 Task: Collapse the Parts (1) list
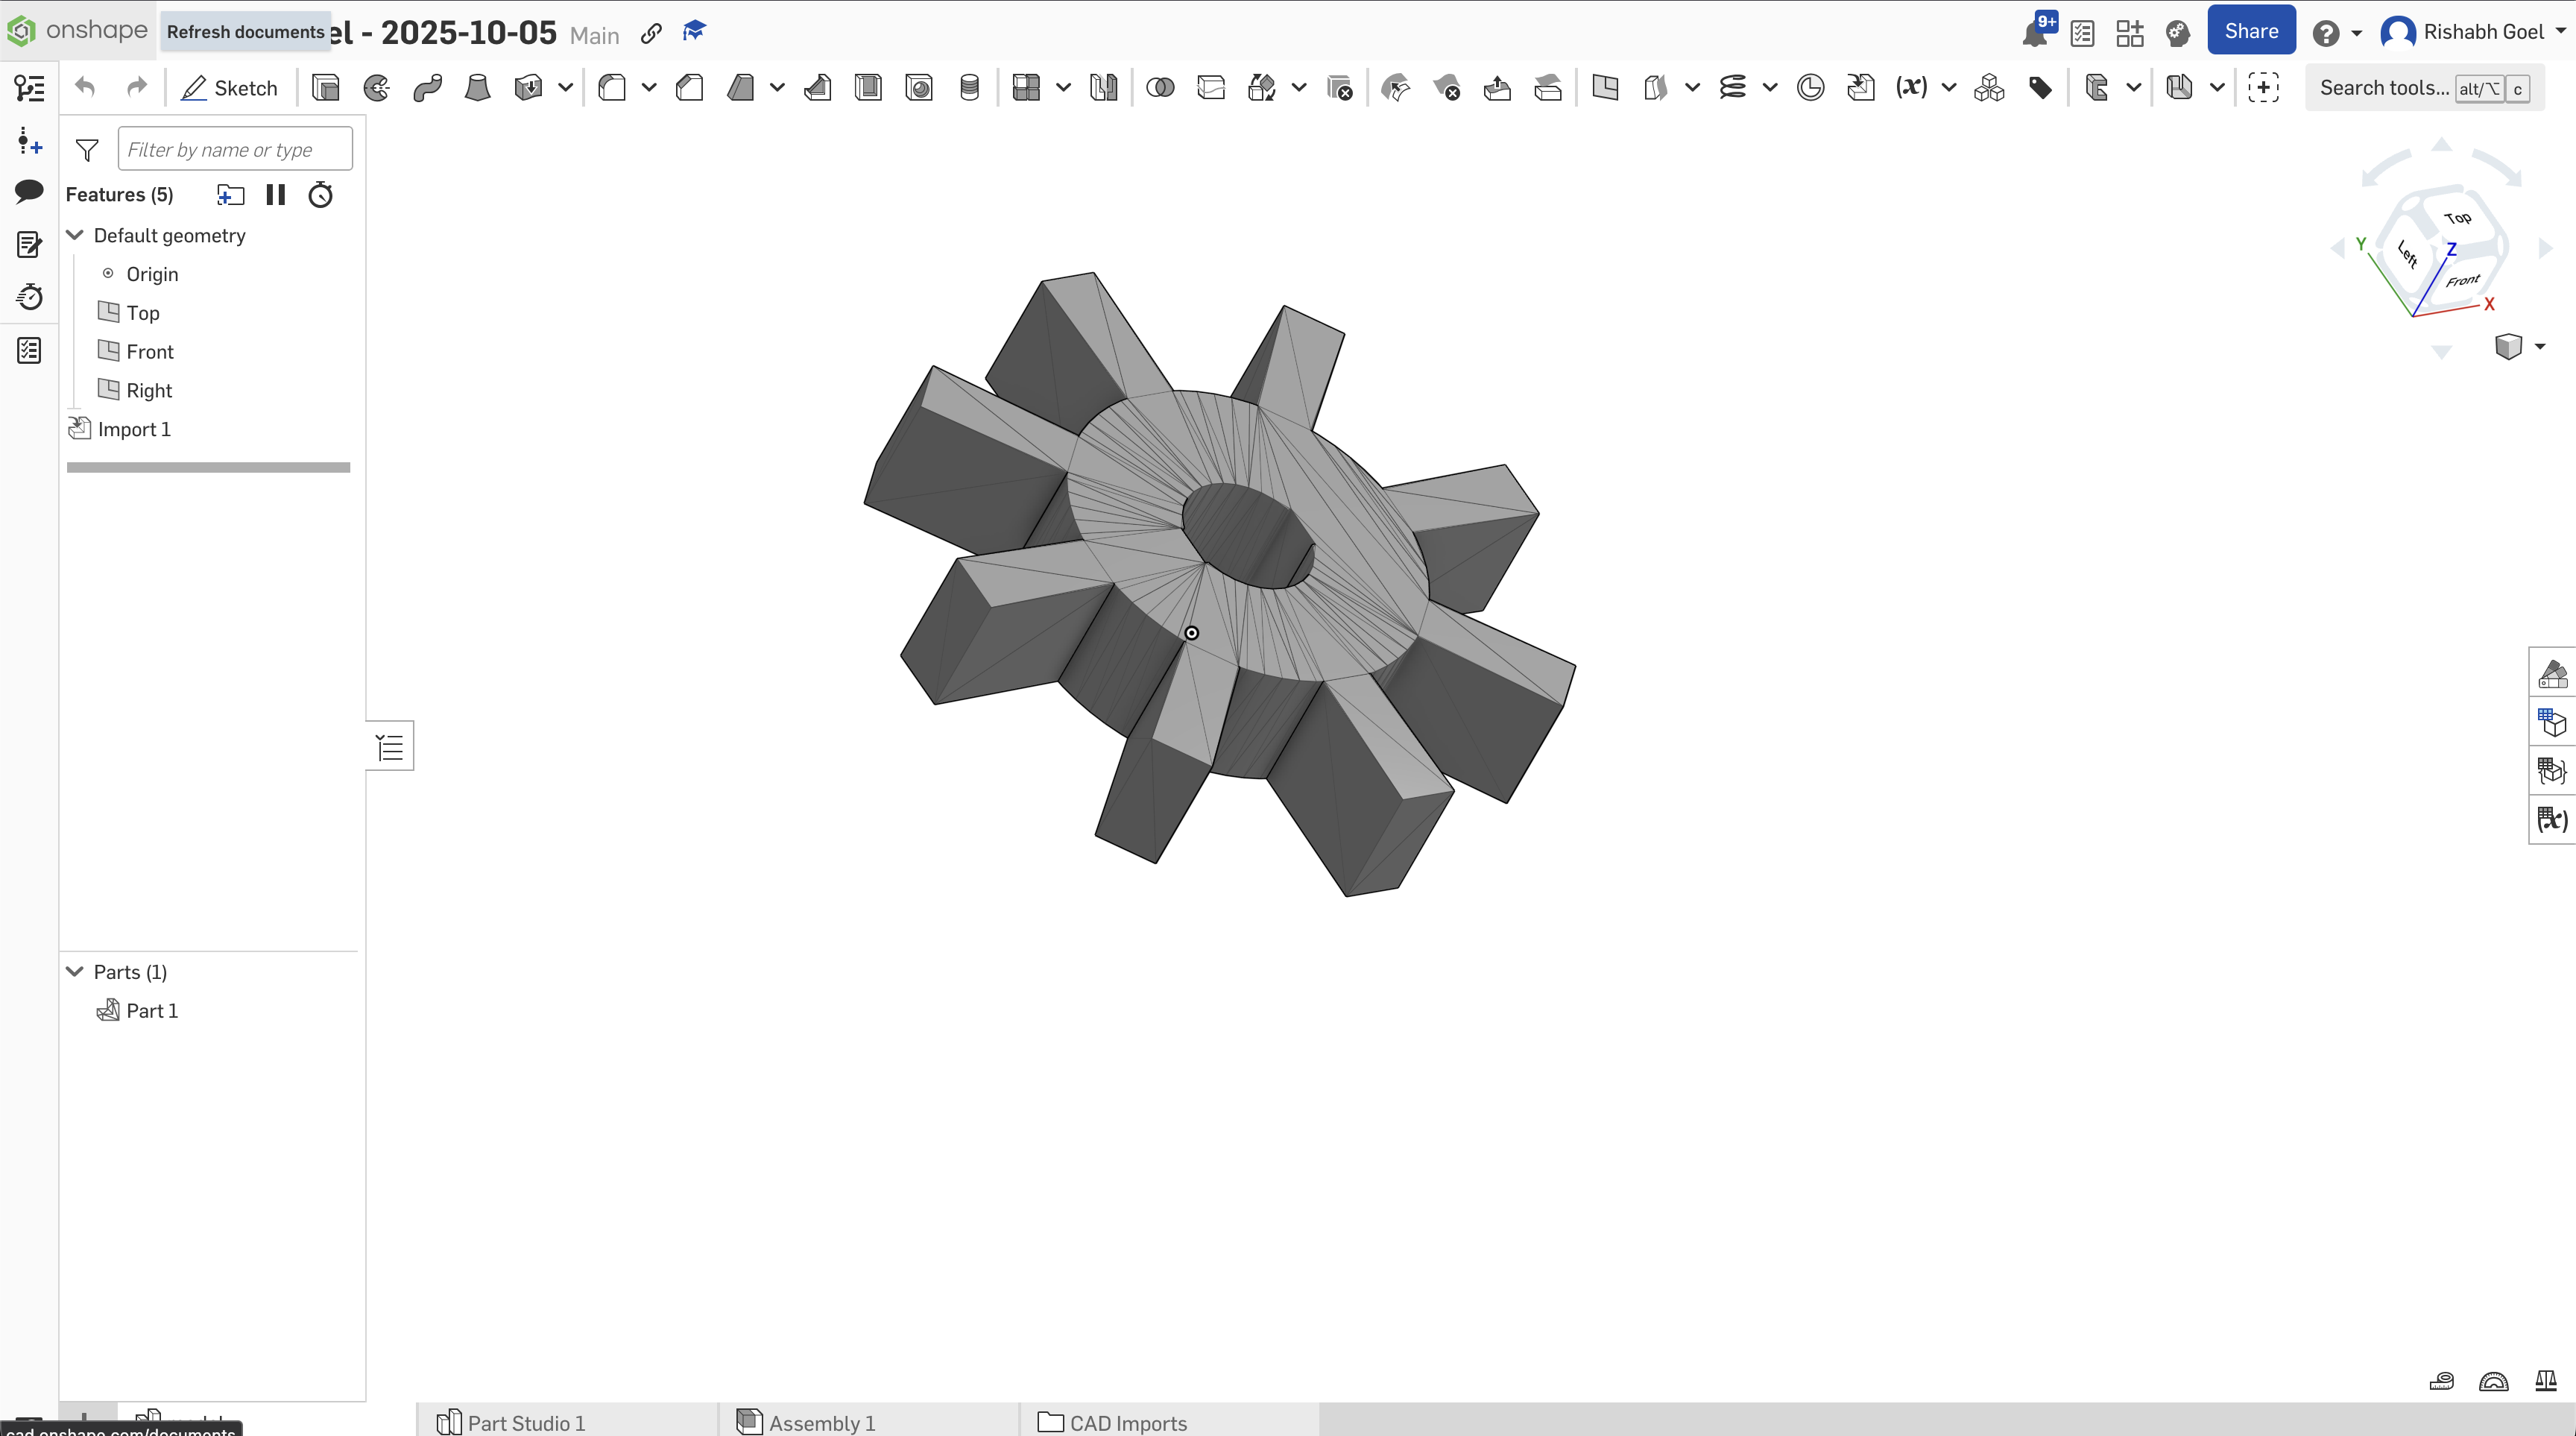(75, 971)
